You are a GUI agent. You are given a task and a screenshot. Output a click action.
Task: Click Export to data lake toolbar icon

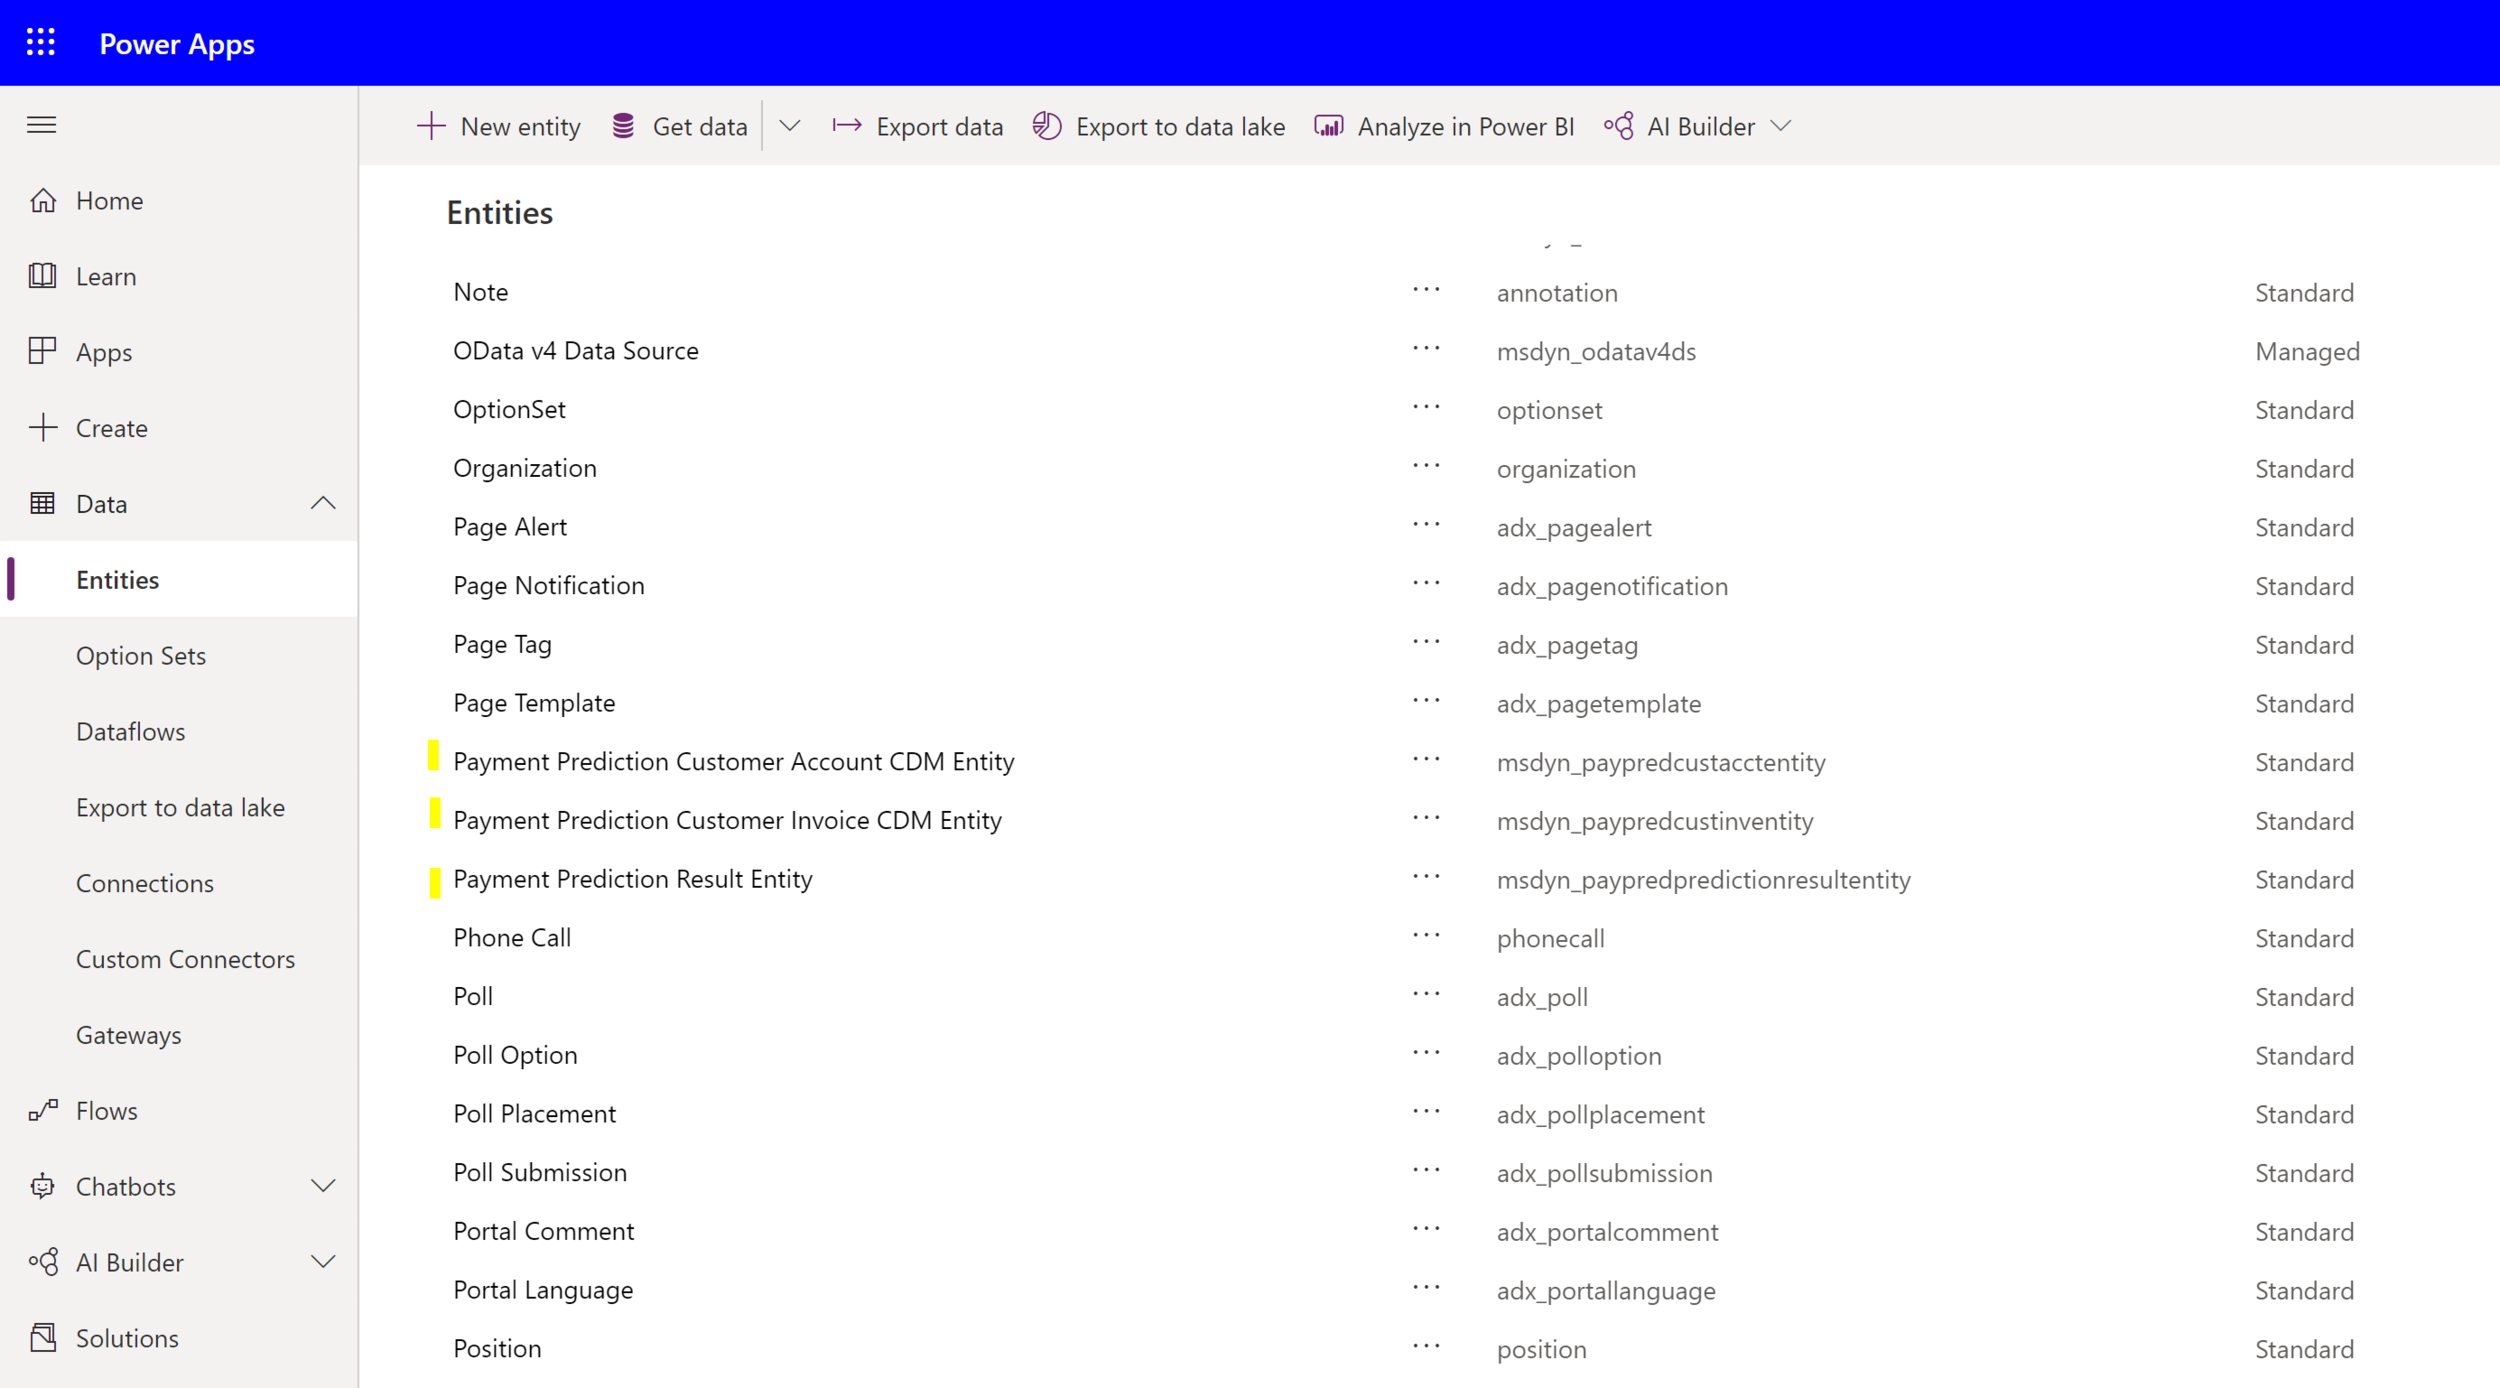point(1047,126)
